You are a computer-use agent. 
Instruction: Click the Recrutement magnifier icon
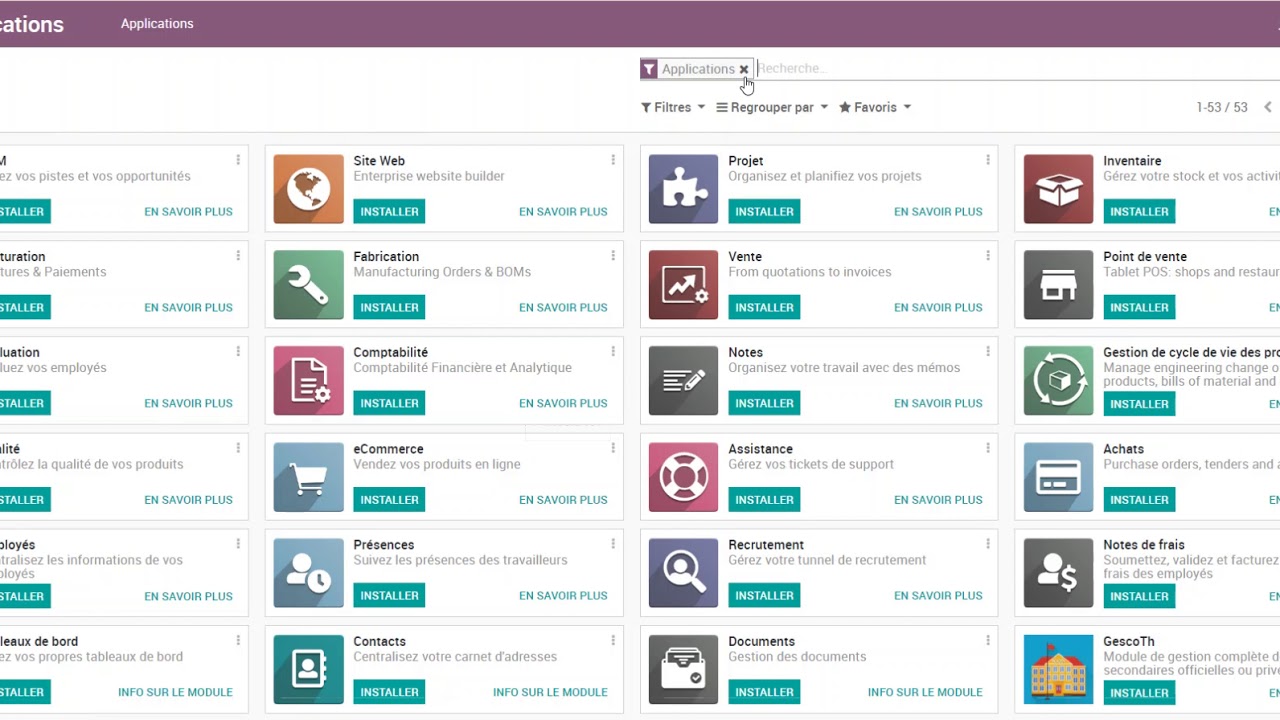[683, 573]
